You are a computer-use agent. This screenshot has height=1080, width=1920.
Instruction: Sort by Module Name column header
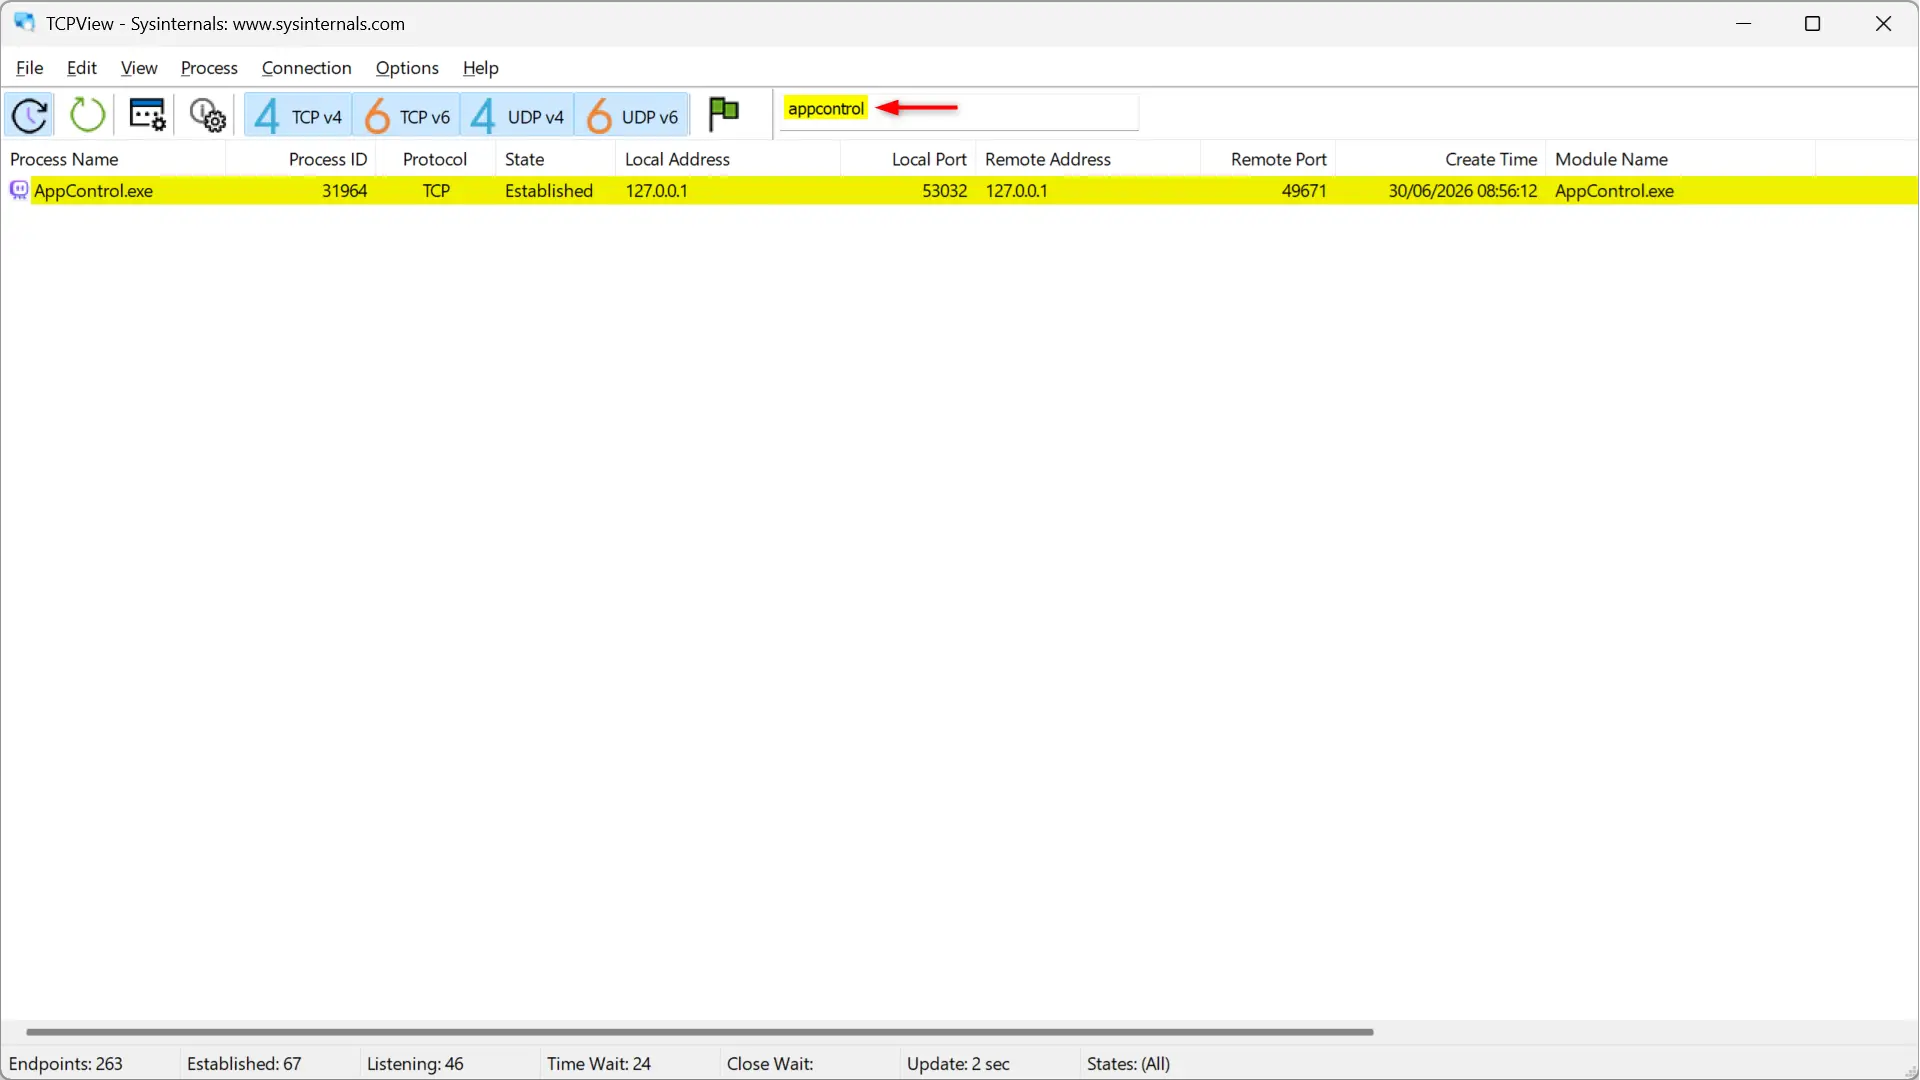coord(1680,159)
